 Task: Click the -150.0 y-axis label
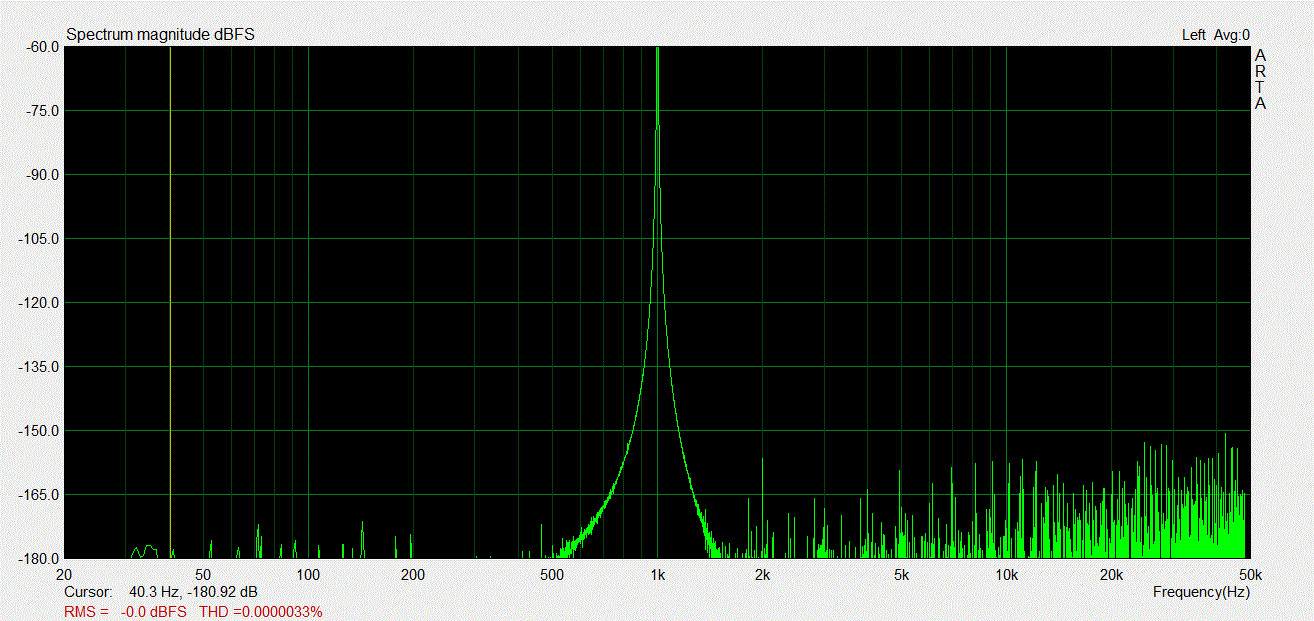(x=38, y=431)
